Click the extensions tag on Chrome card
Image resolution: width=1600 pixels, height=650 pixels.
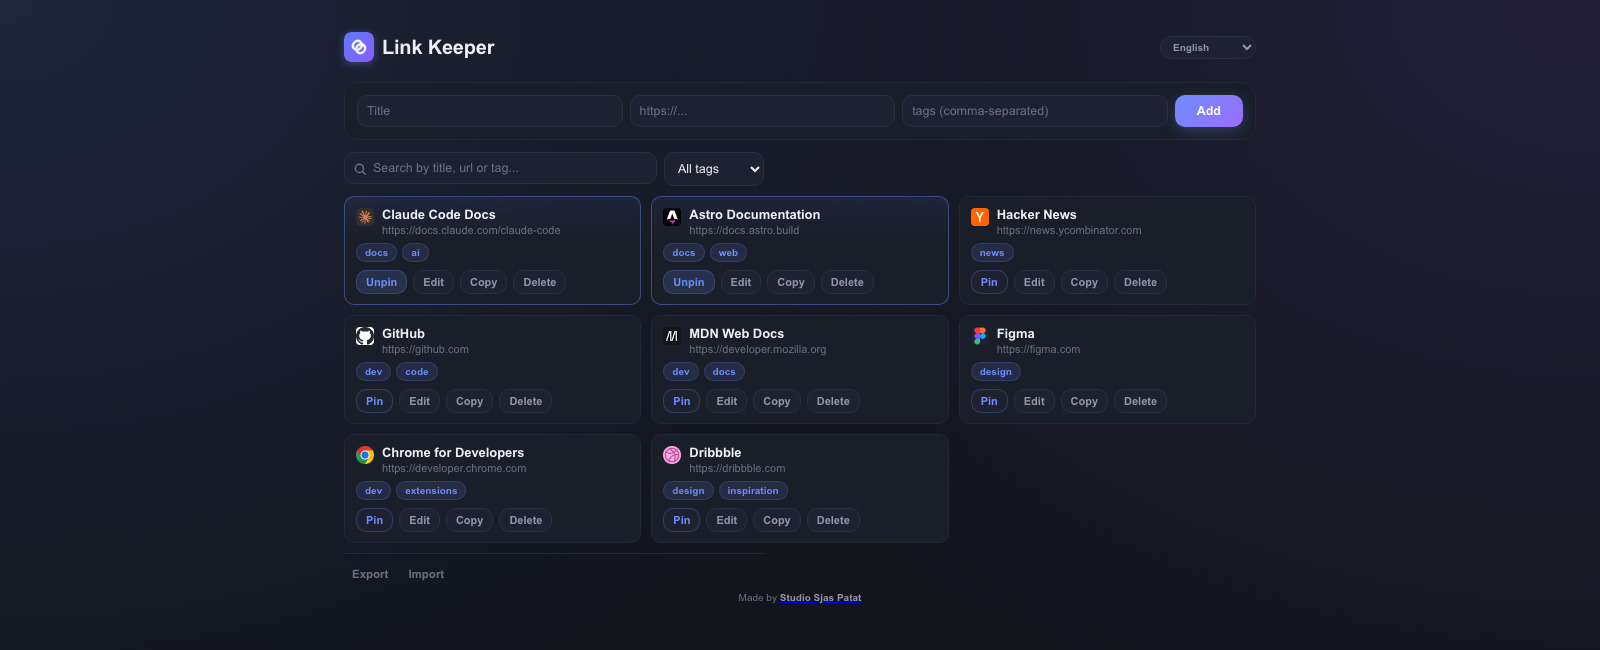click(431, 491)
